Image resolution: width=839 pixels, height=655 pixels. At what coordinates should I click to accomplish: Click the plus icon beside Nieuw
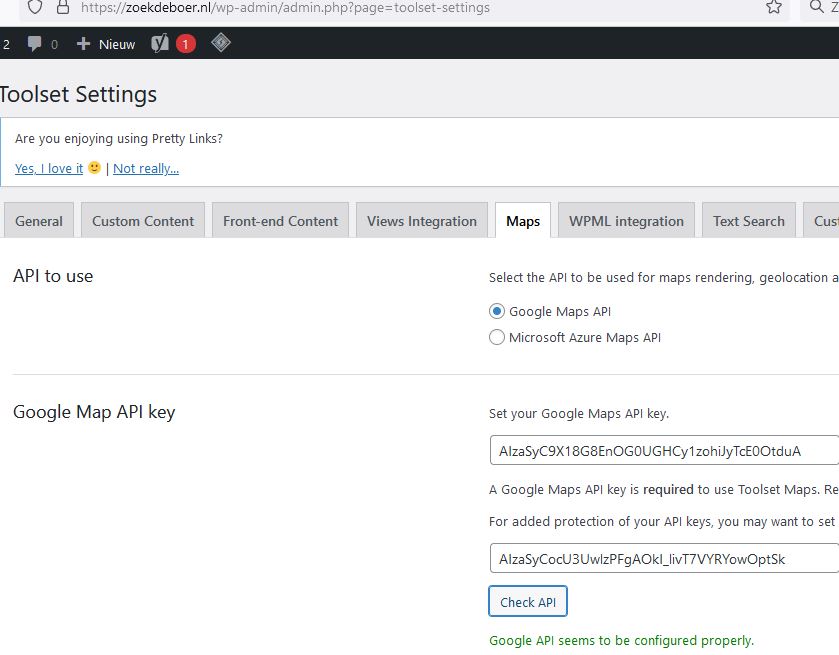83,43
